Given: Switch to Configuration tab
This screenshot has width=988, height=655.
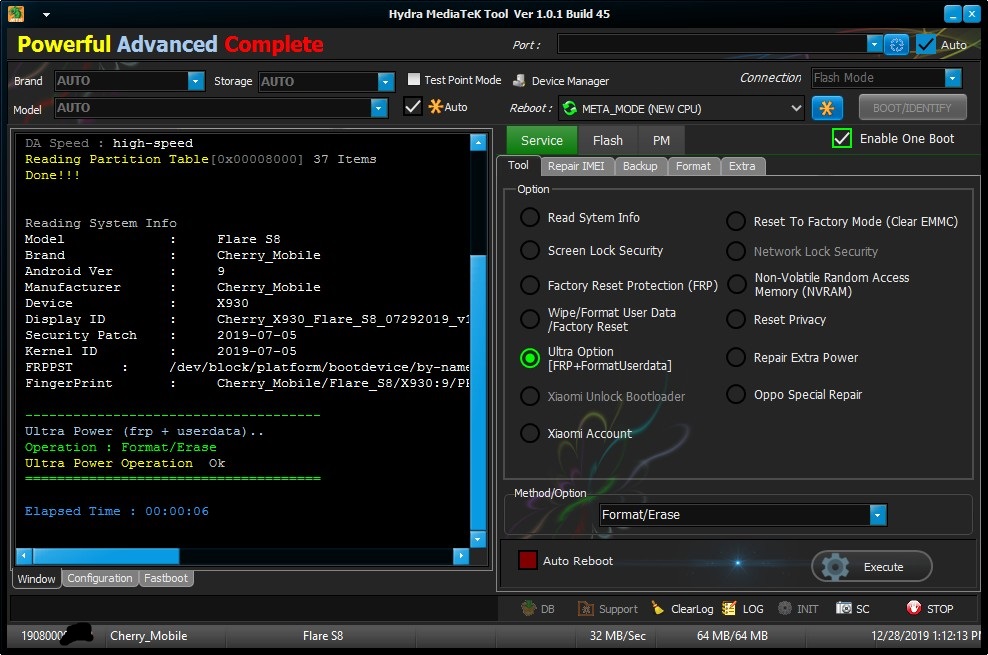Looking at the screenshot, I should click(x=100, y=578).
